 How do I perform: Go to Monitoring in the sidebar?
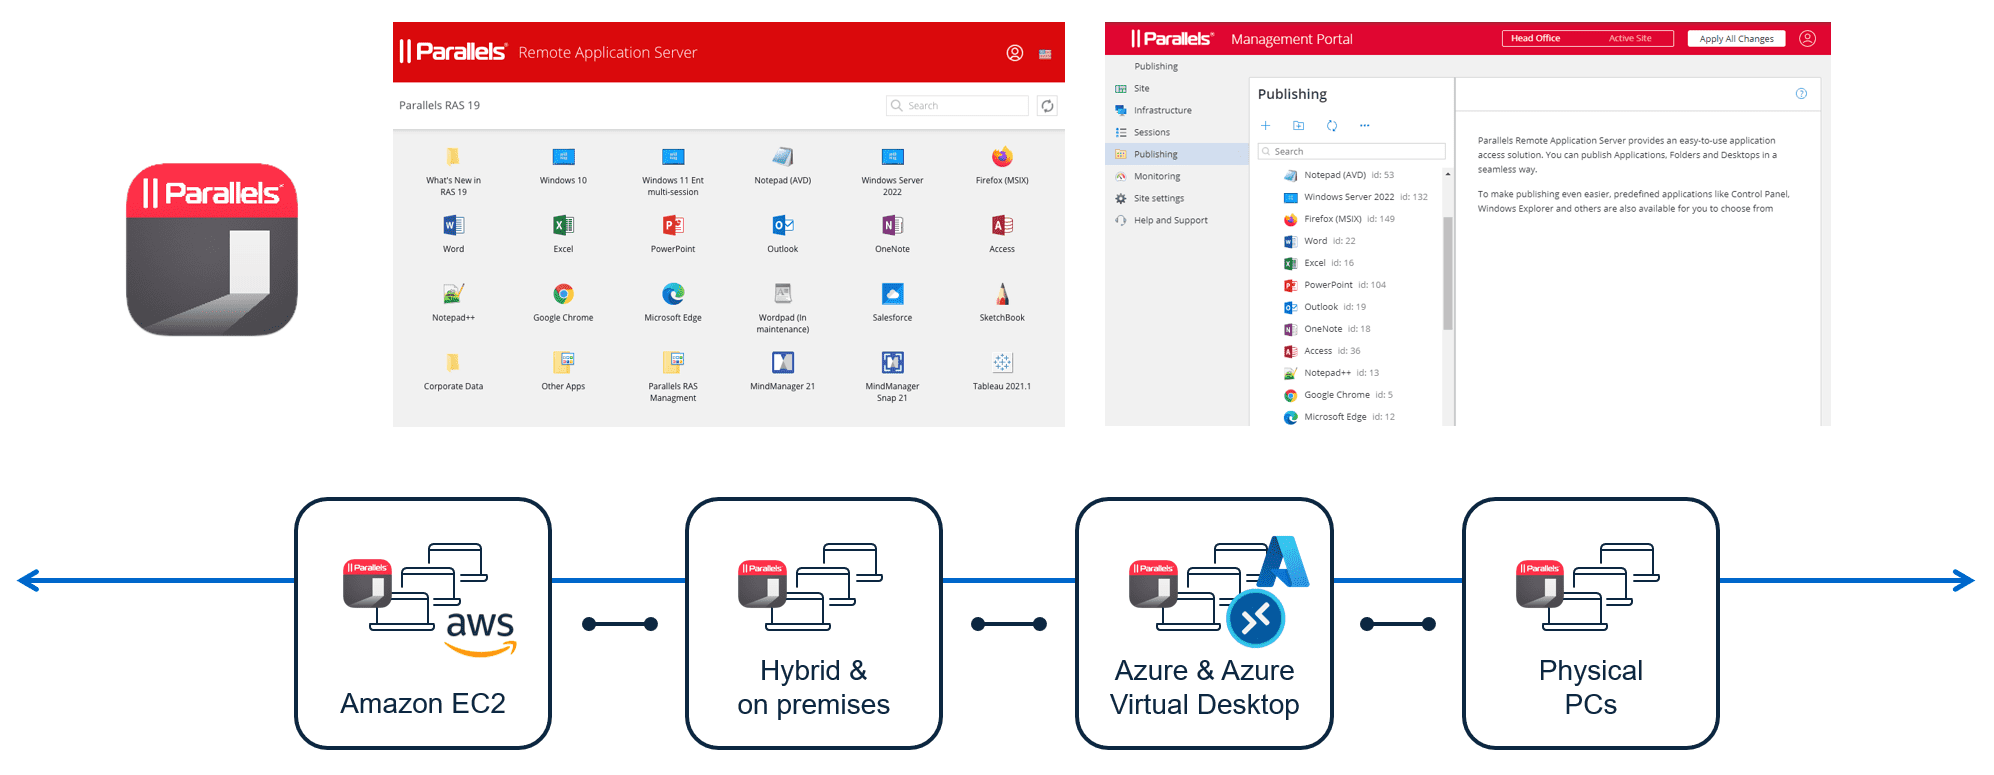pos(1156,177)
